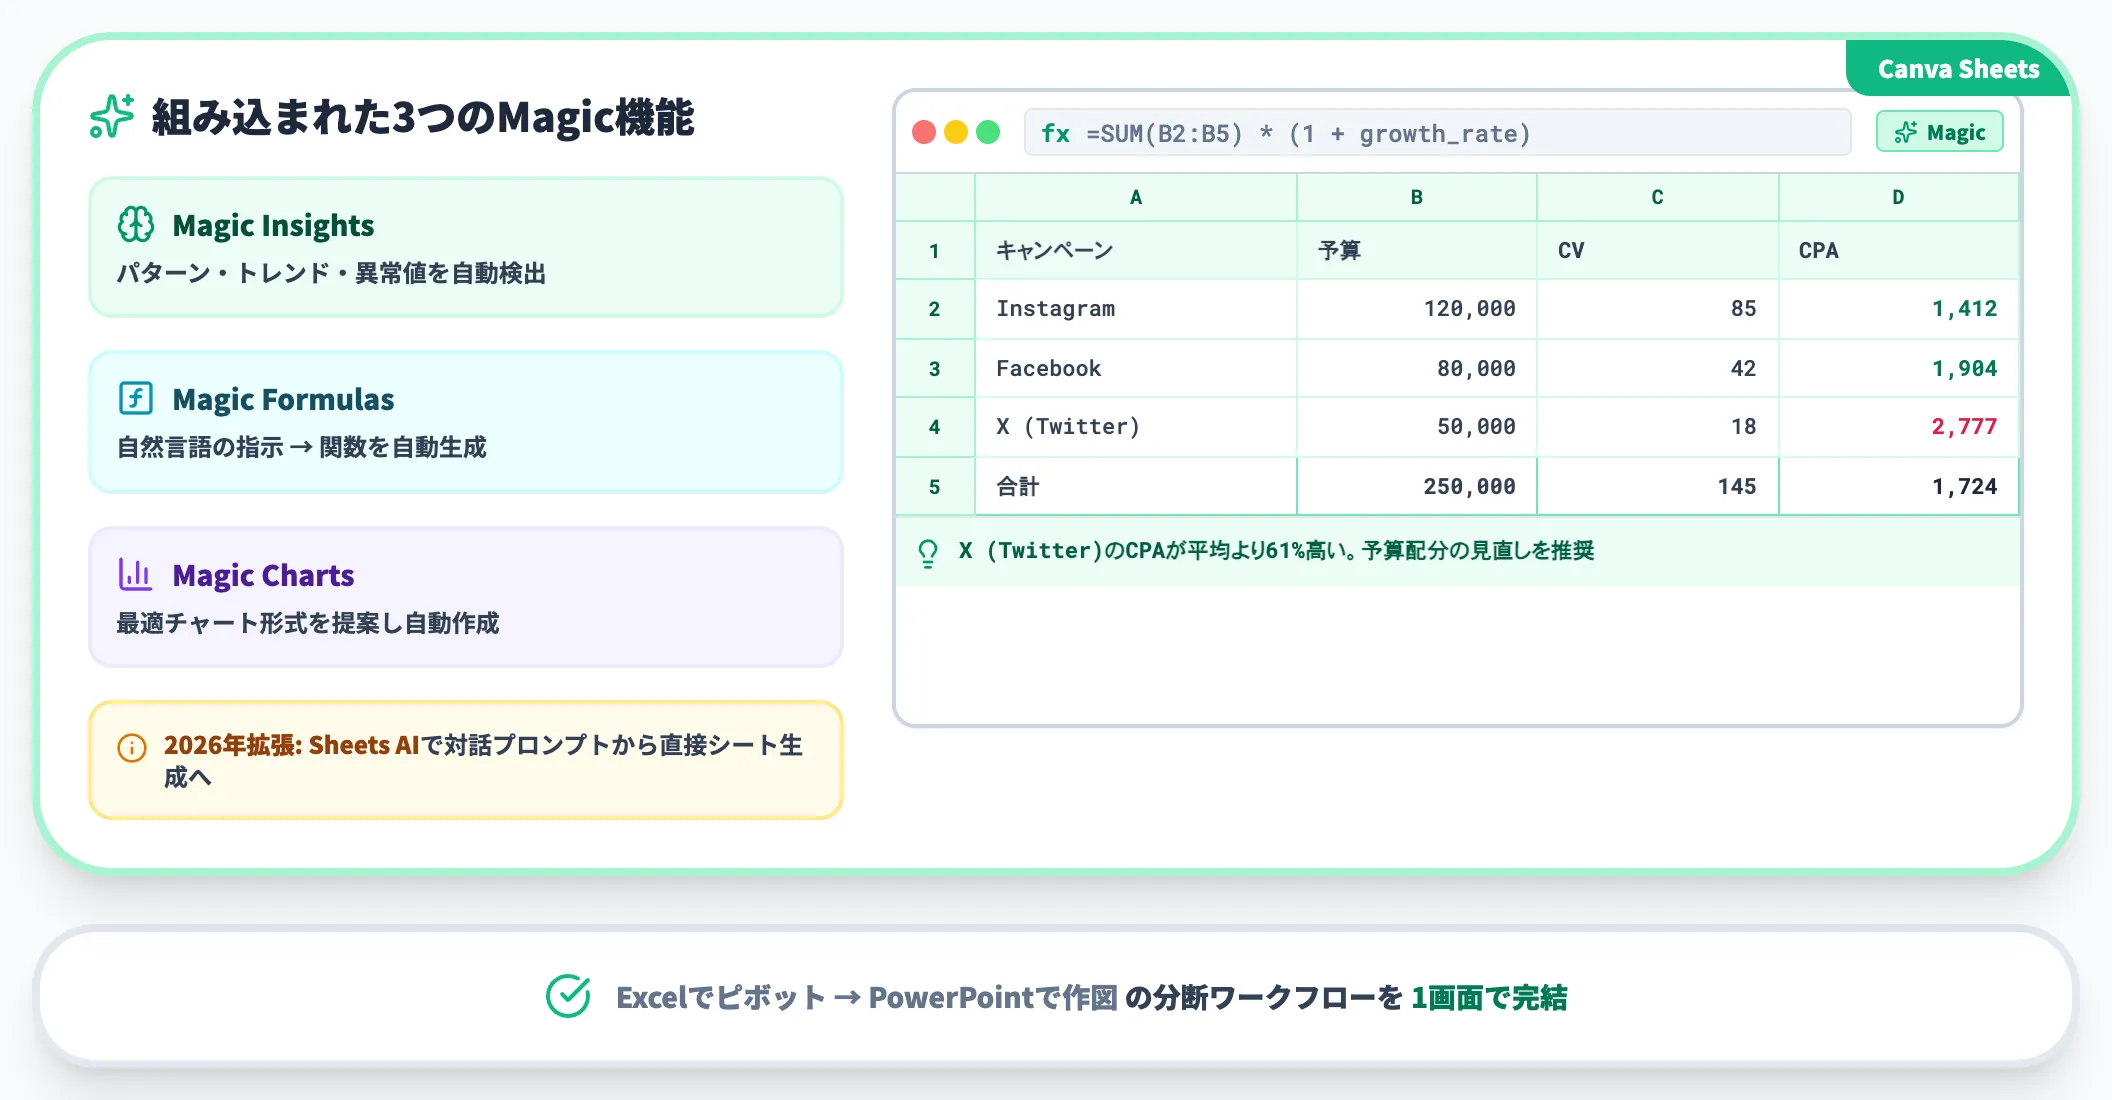Click the bar chart icon in Magic Charts

(136, 574)
